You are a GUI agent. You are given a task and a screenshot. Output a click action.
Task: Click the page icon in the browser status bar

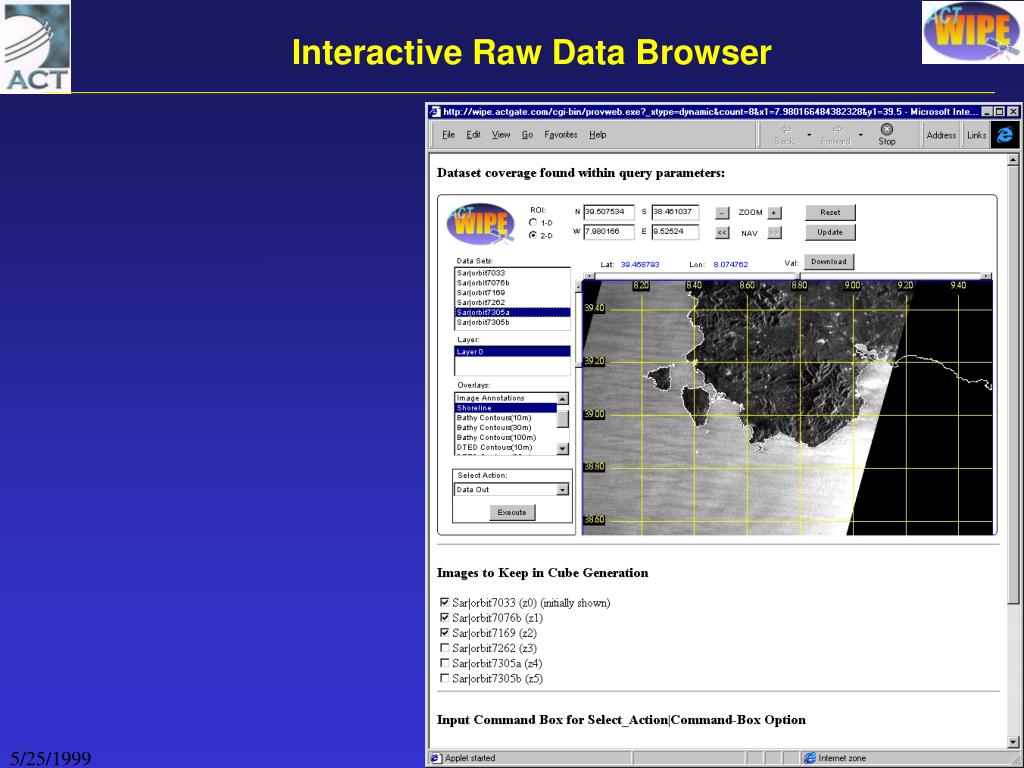436,758
